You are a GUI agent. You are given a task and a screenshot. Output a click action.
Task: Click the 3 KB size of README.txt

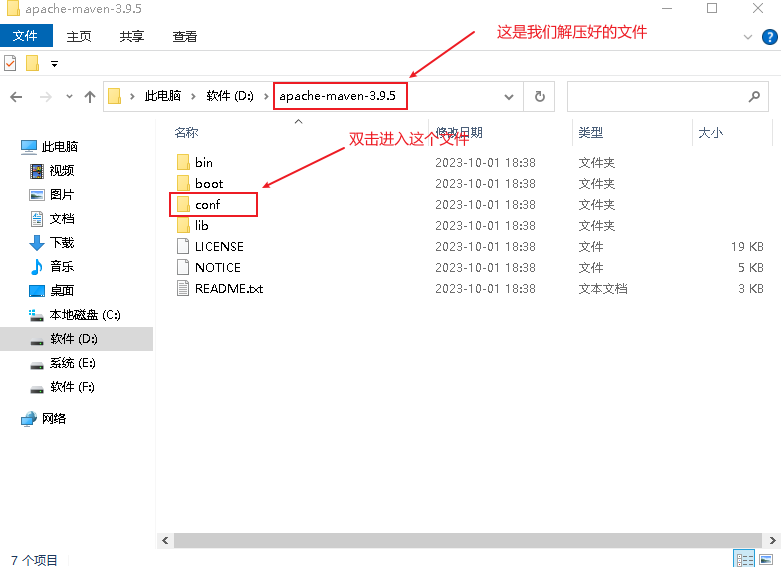coord(751,288)
